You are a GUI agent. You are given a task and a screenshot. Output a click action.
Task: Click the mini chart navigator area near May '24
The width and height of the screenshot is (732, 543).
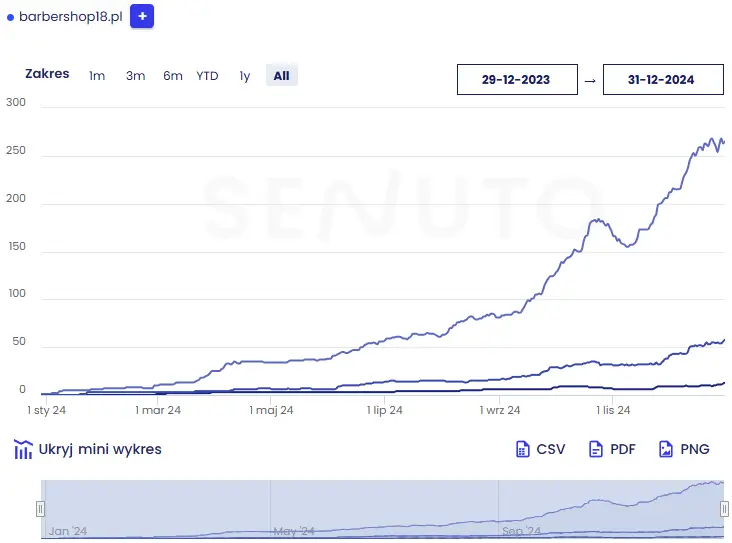[294, 531]
